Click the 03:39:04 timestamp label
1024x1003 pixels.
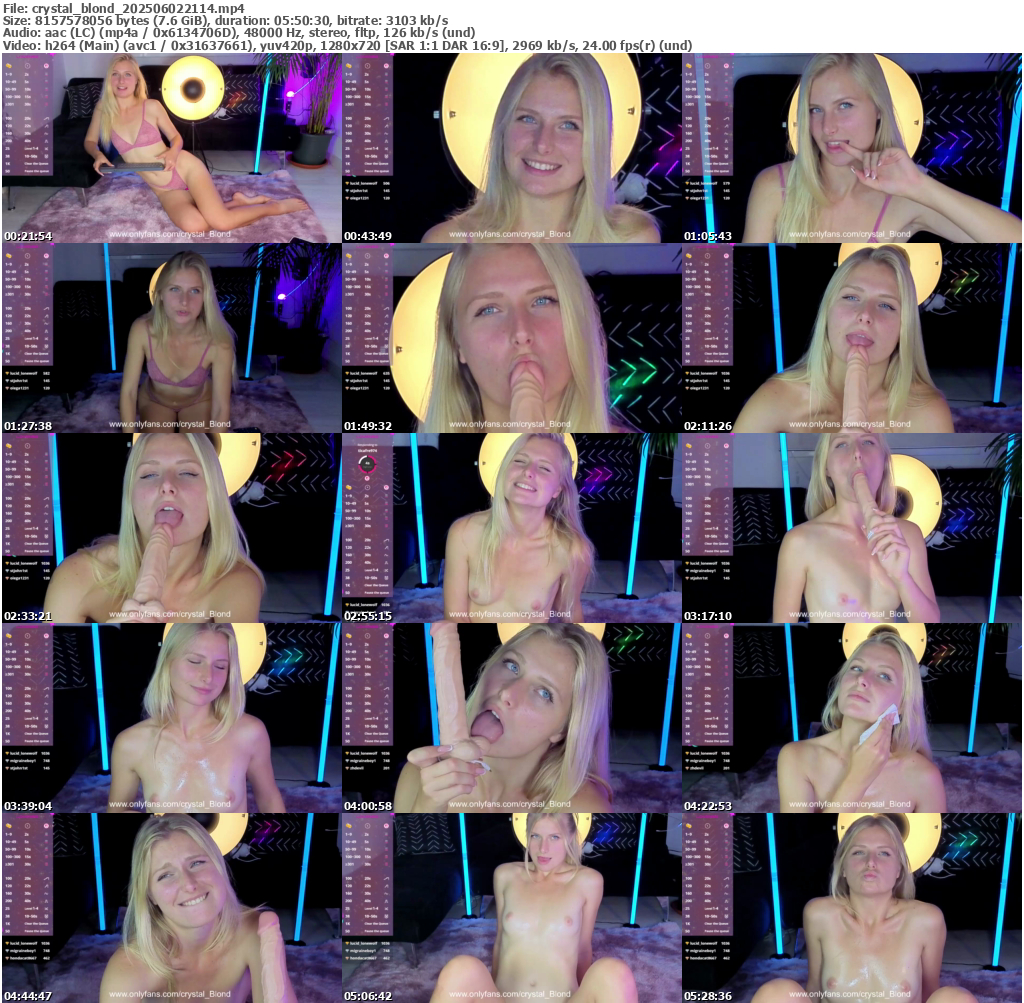click(x=28, y=805)
